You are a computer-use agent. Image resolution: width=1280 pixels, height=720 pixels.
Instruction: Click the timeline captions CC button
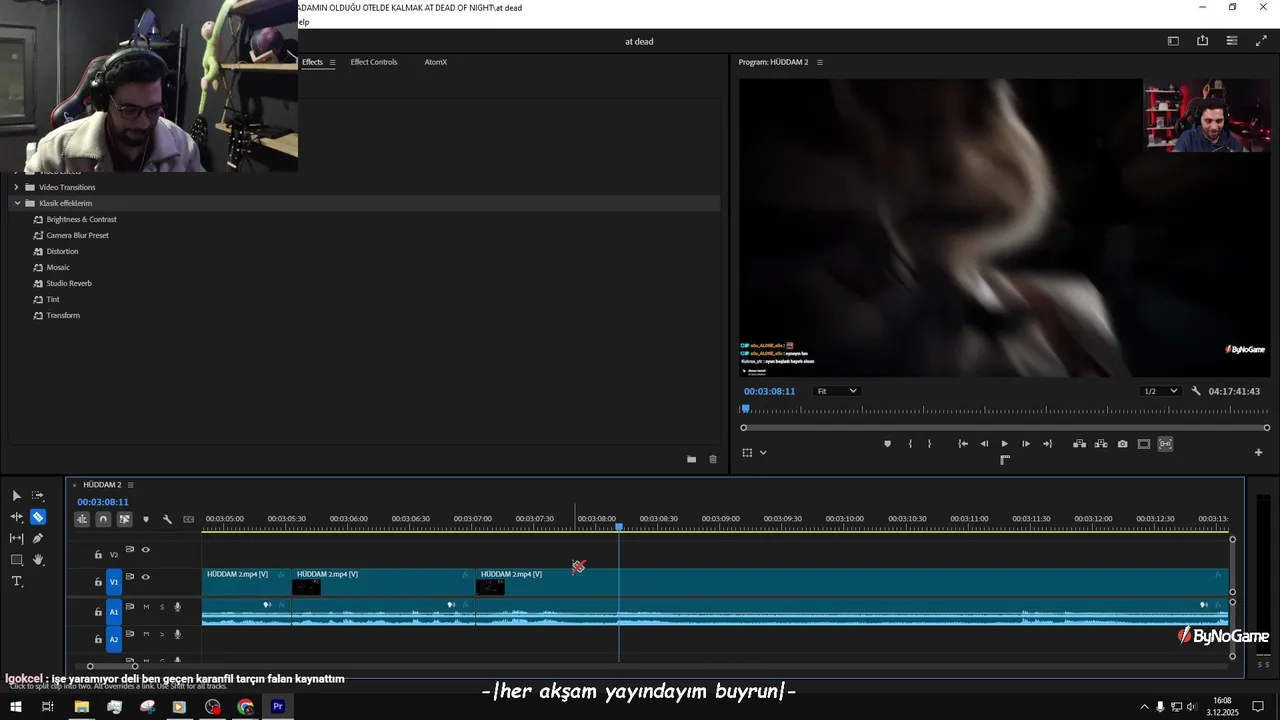pyautogui.click(x=188, y=519)
